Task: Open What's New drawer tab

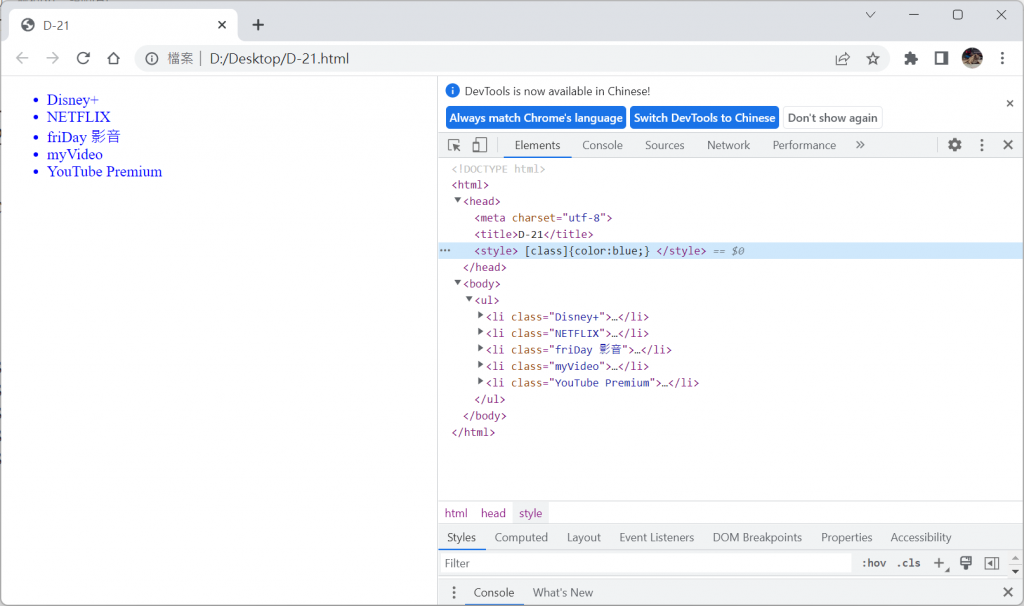Action: 562,592
